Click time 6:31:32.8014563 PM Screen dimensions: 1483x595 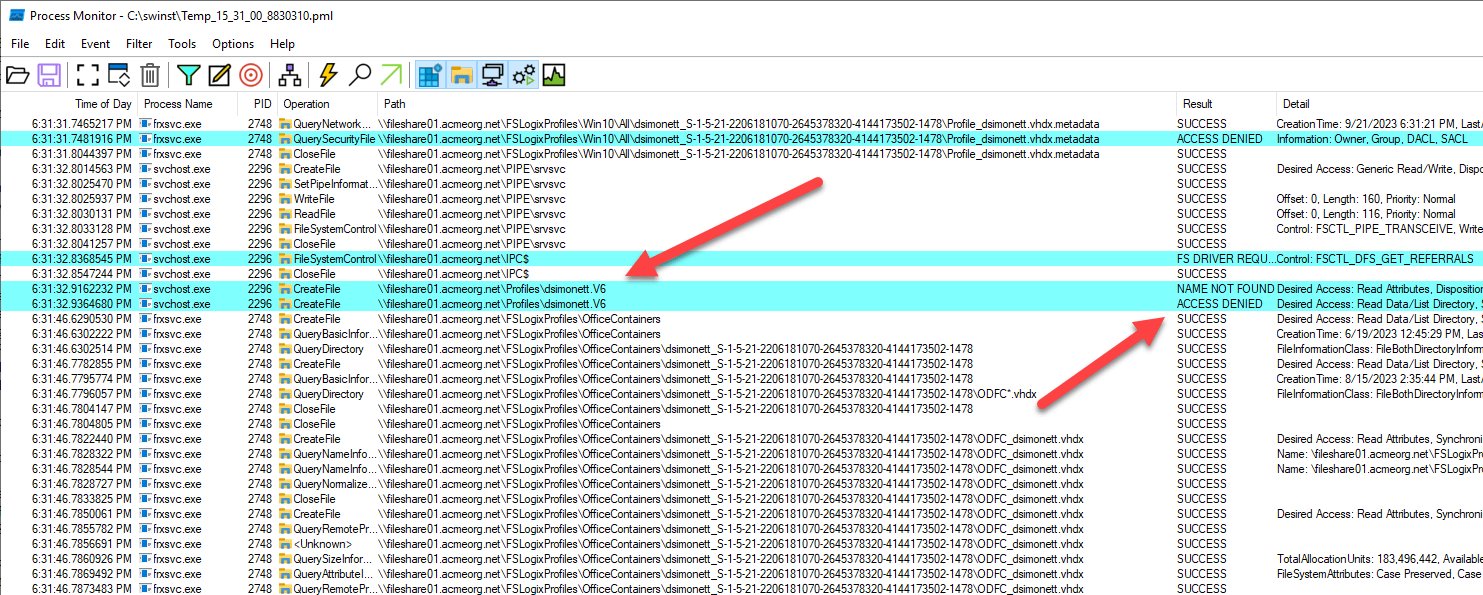[81, 169]
